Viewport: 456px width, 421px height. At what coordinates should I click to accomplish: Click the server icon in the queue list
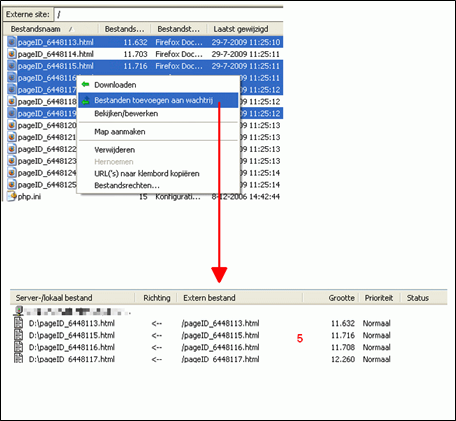tap(19, 311)
